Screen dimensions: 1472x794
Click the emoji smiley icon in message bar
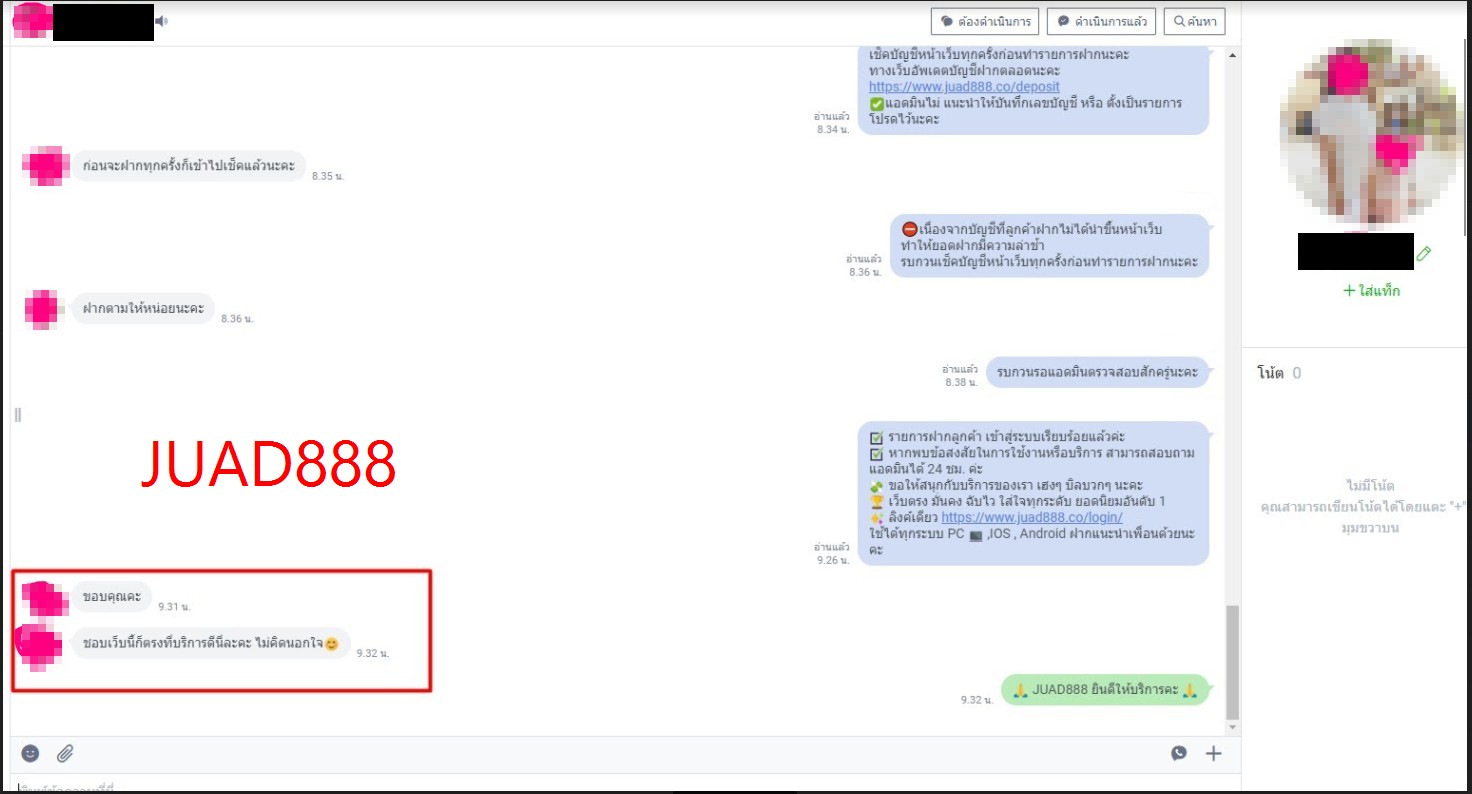[31, 753]
